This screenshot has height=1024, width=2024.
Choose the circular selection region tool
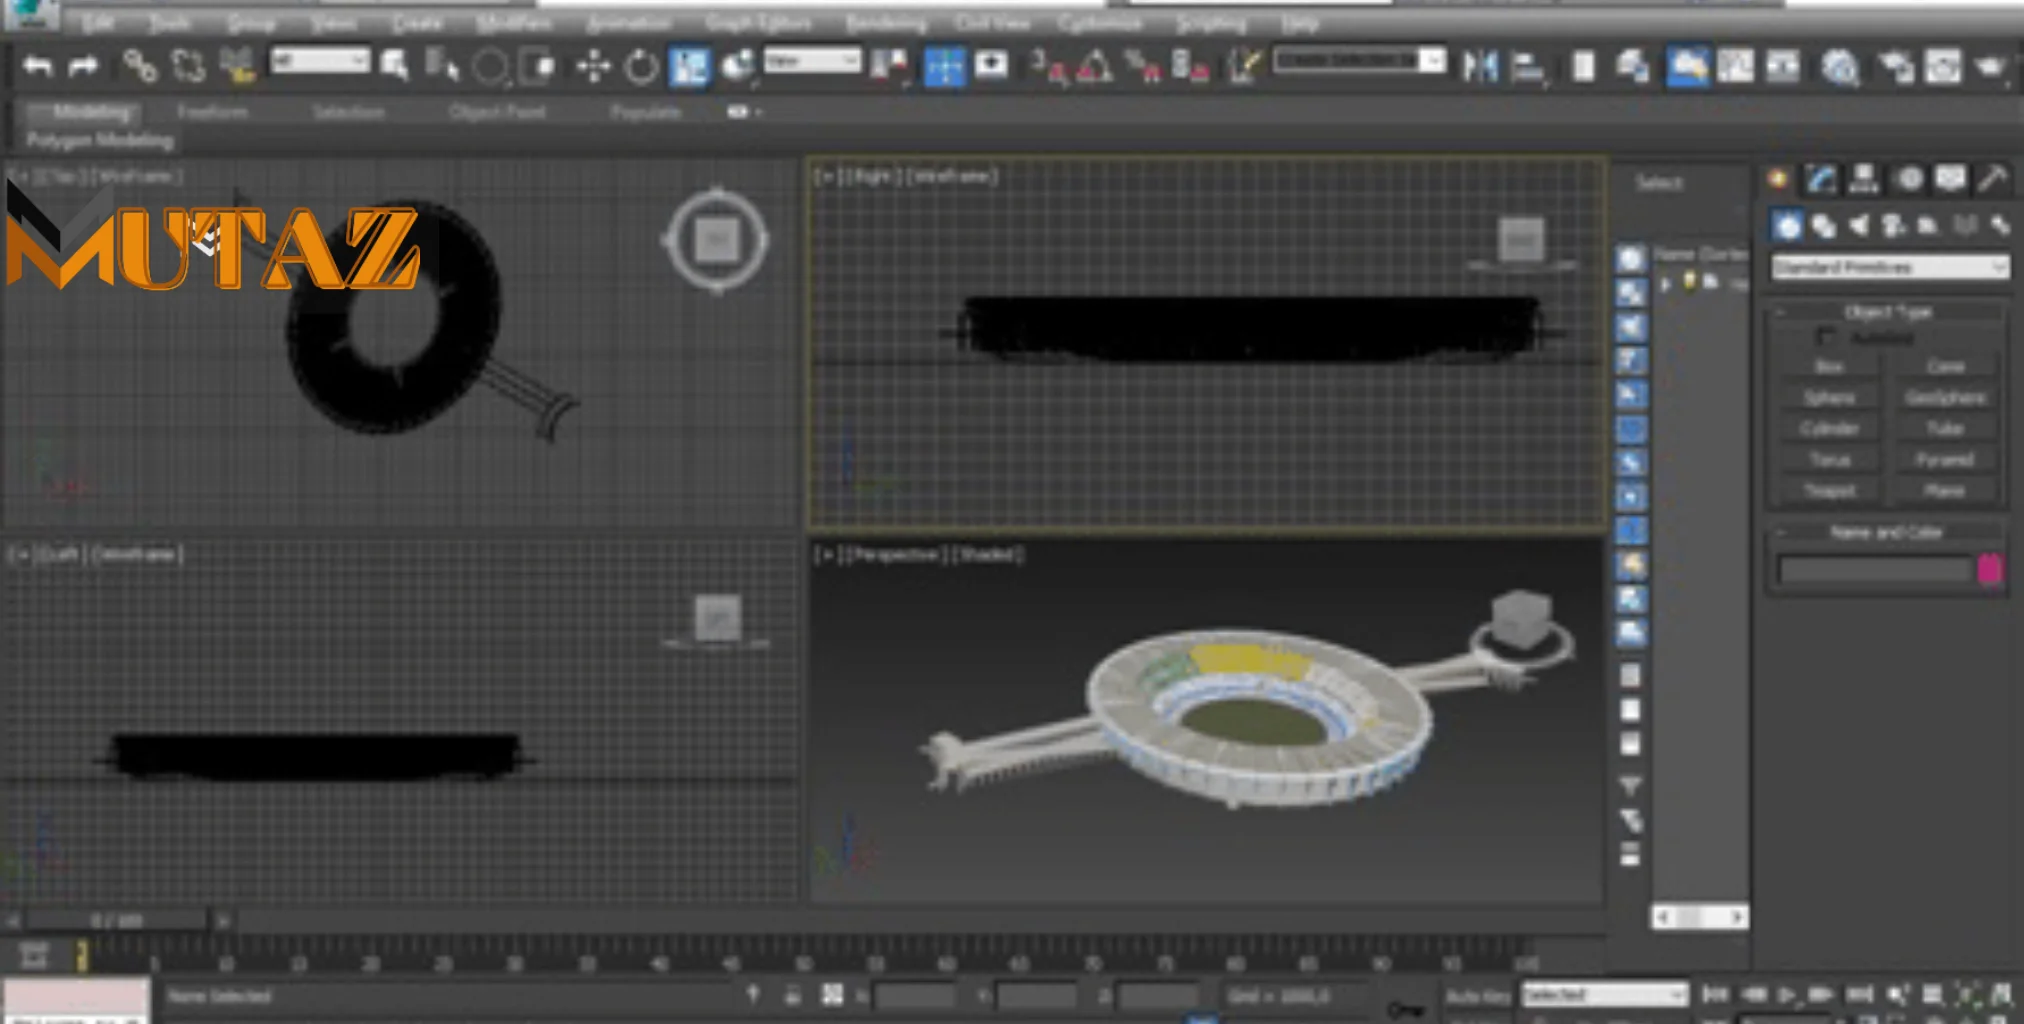pos(490,67)
